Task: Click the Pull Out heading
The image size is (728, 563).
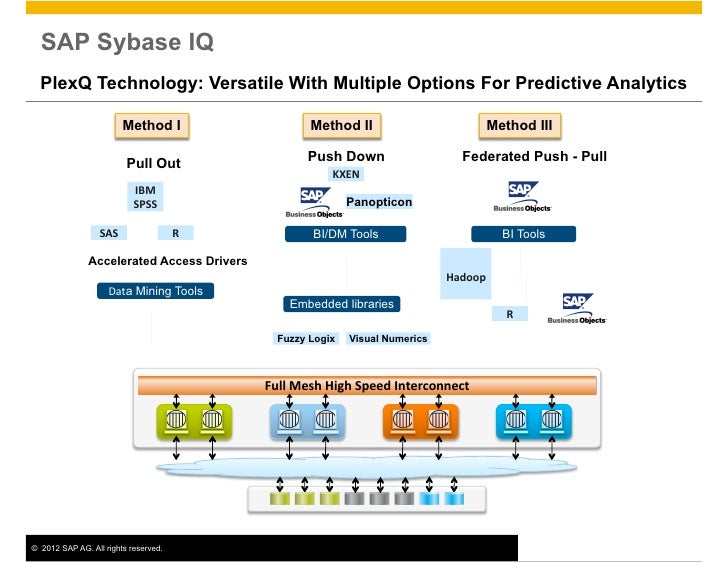Action: 154,163
